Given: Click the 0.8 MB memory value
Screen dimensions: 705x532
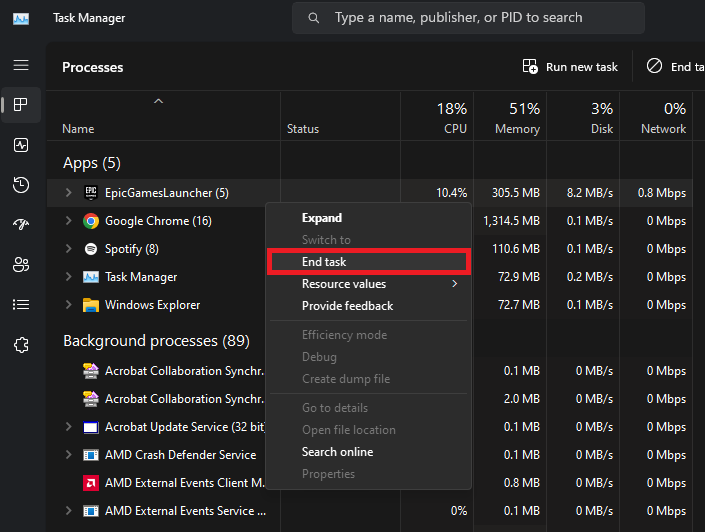Looking at the screenshot, I should pos(522,483).
